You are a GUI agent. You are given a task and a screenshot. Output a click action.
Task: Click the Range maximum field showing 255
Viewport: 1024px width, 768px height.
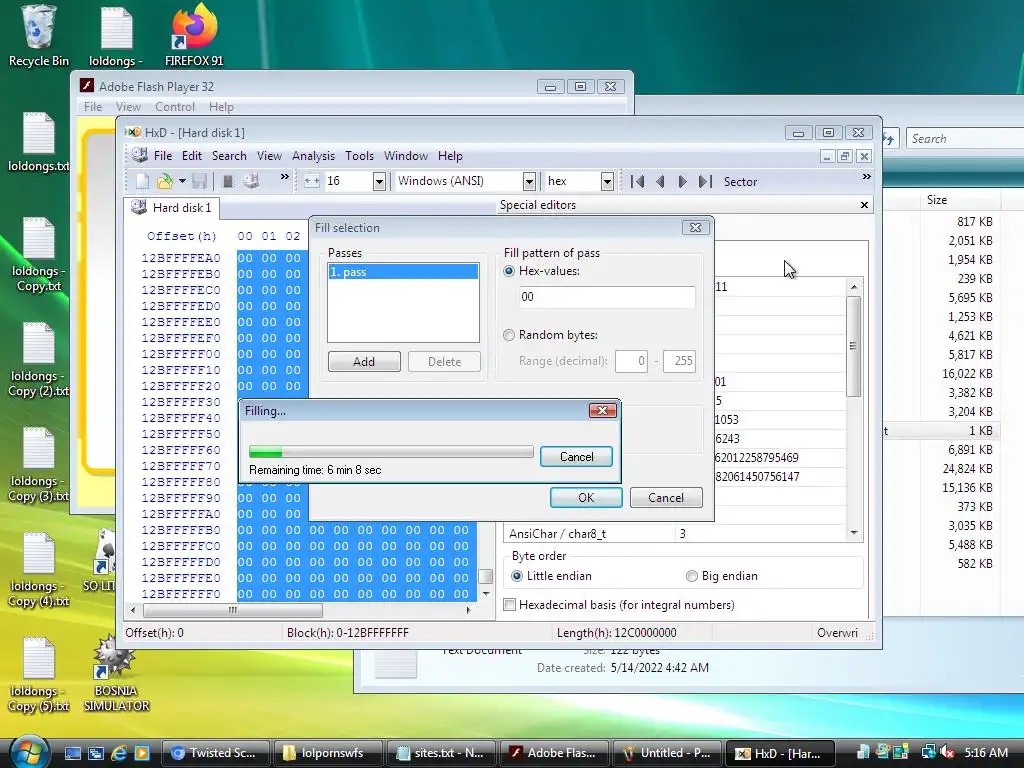tap(679, 361)
